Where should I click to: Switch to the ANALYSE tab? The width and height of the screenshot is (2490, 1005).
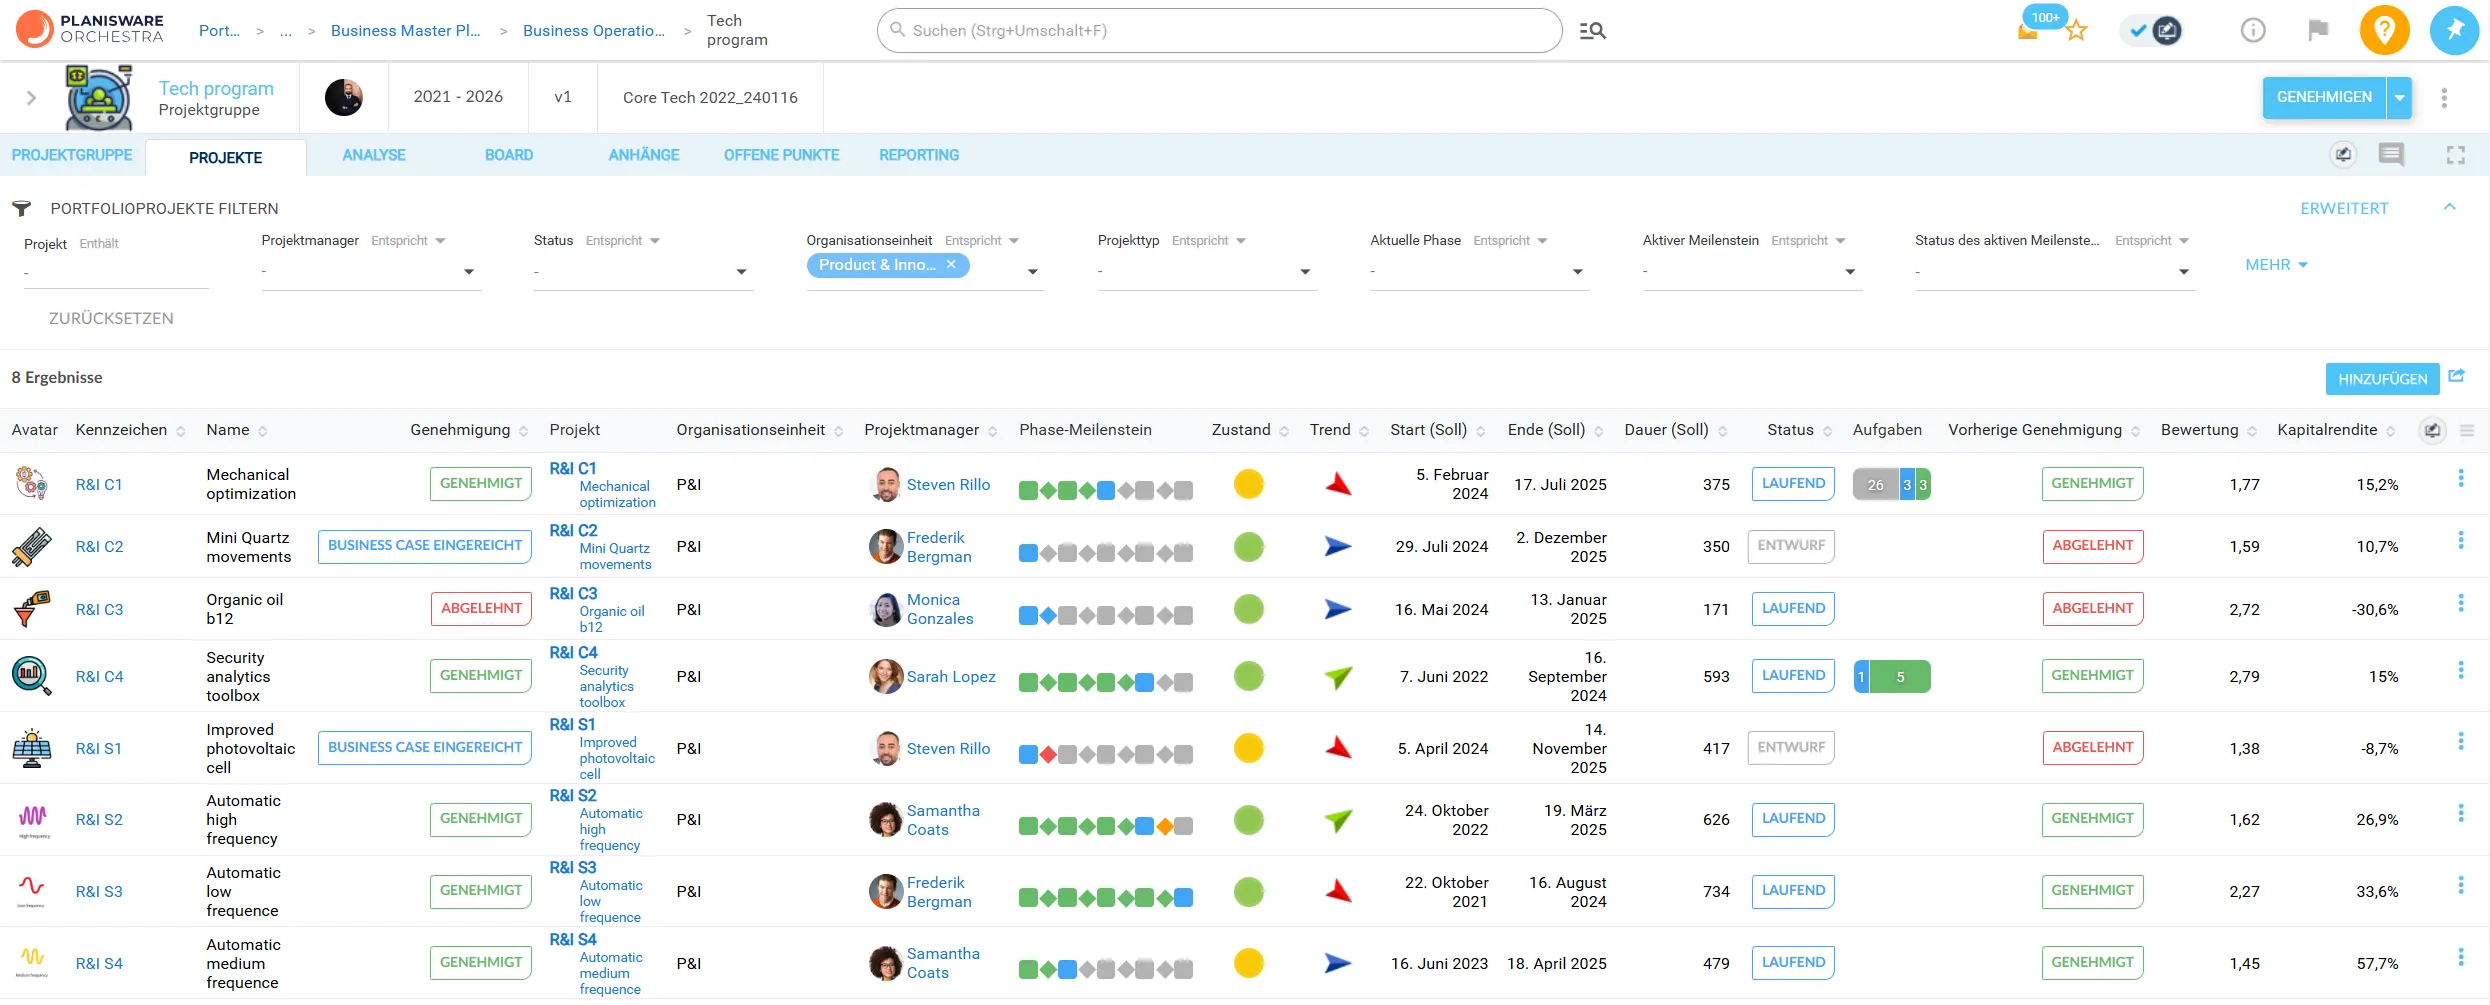[x=373, y=155]
